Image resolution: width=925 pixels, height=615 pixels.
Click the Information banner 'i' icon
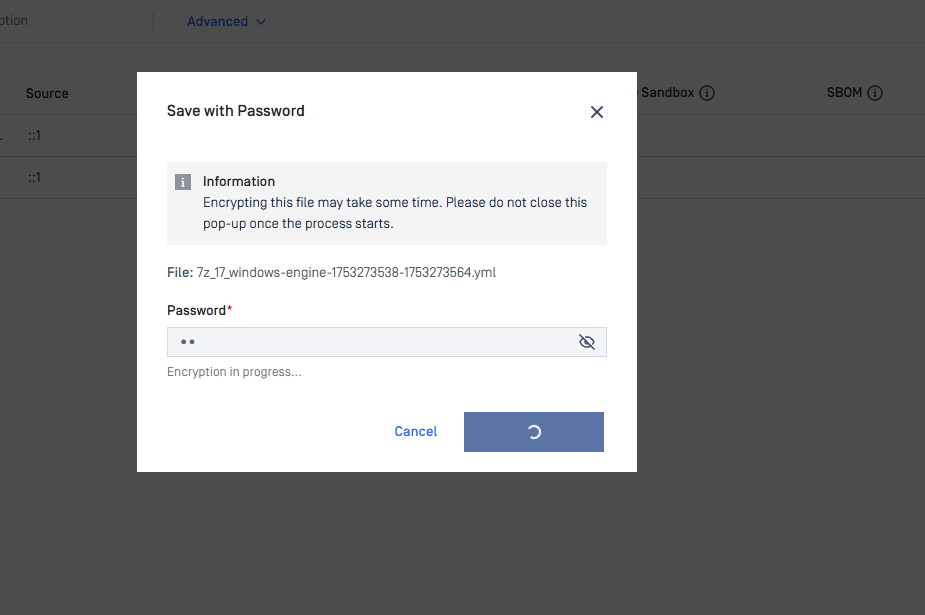[183, 182]
